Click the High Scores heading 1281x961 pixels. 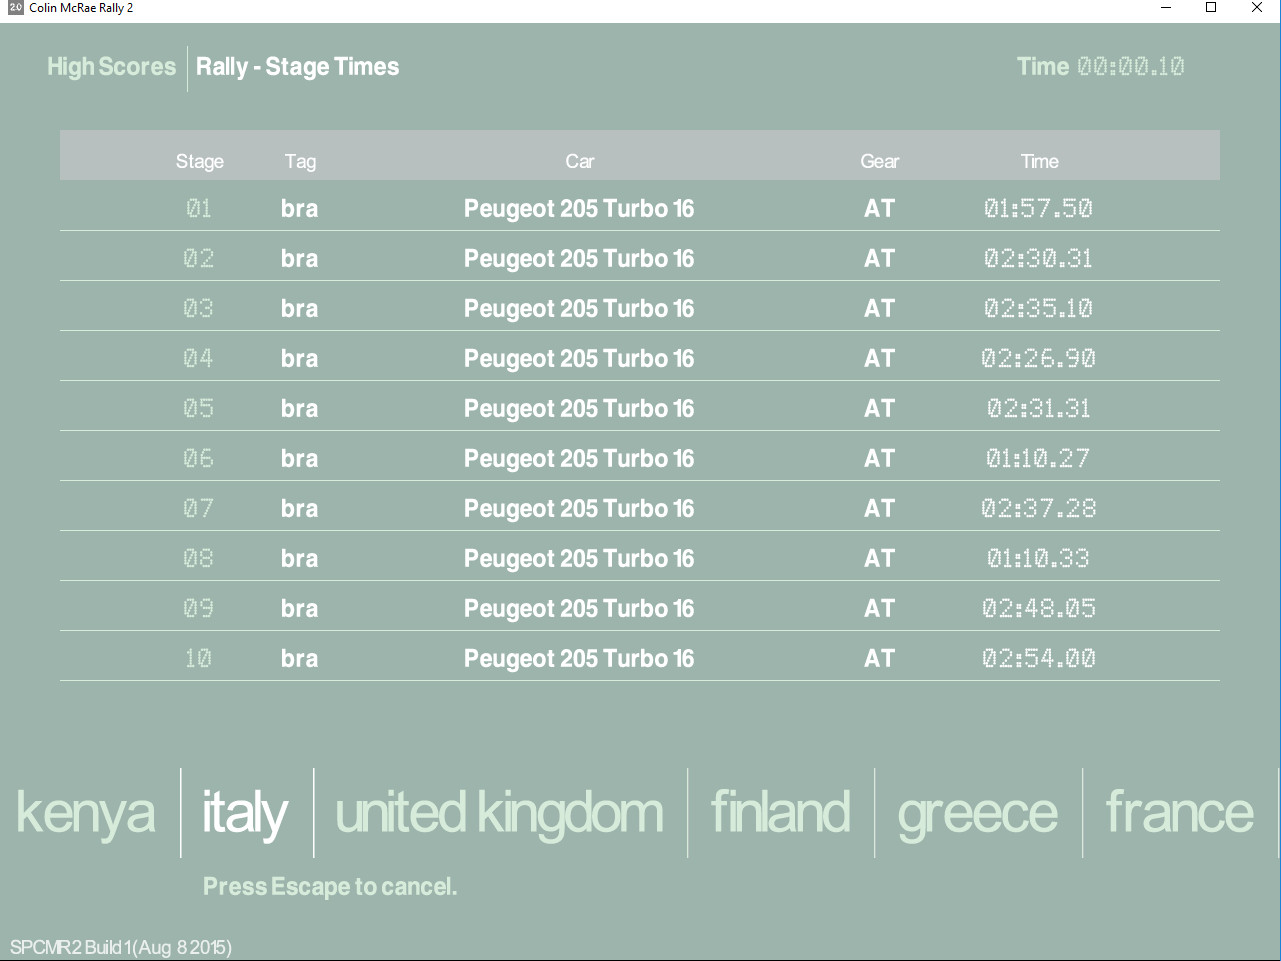point(111,67)
